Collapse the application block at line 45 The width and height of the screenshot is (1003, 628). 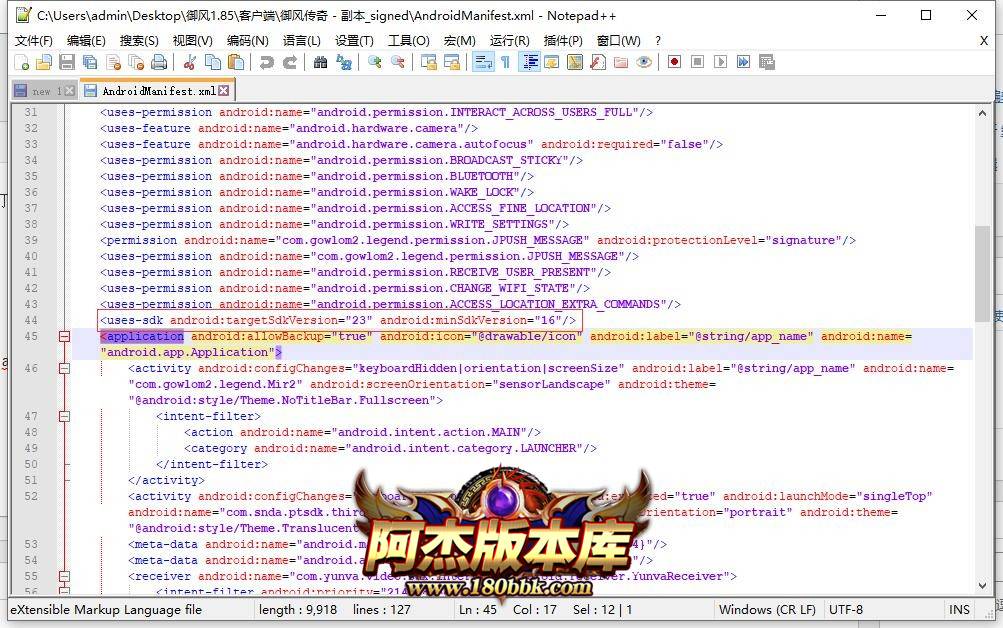point(64,336)
